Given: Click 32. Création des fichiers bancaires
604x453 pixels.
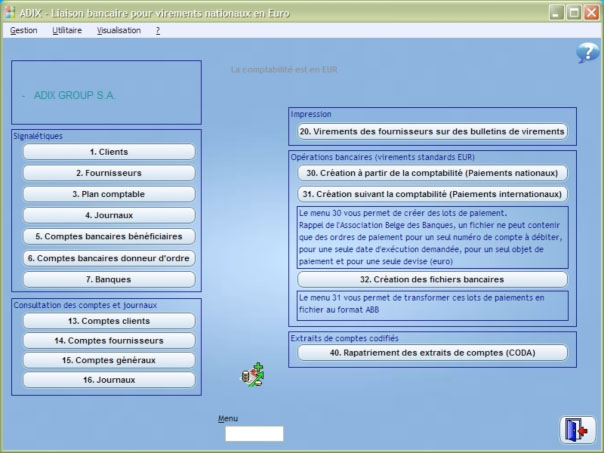Looking at the screenshot, I should click(x=432, y=279).
